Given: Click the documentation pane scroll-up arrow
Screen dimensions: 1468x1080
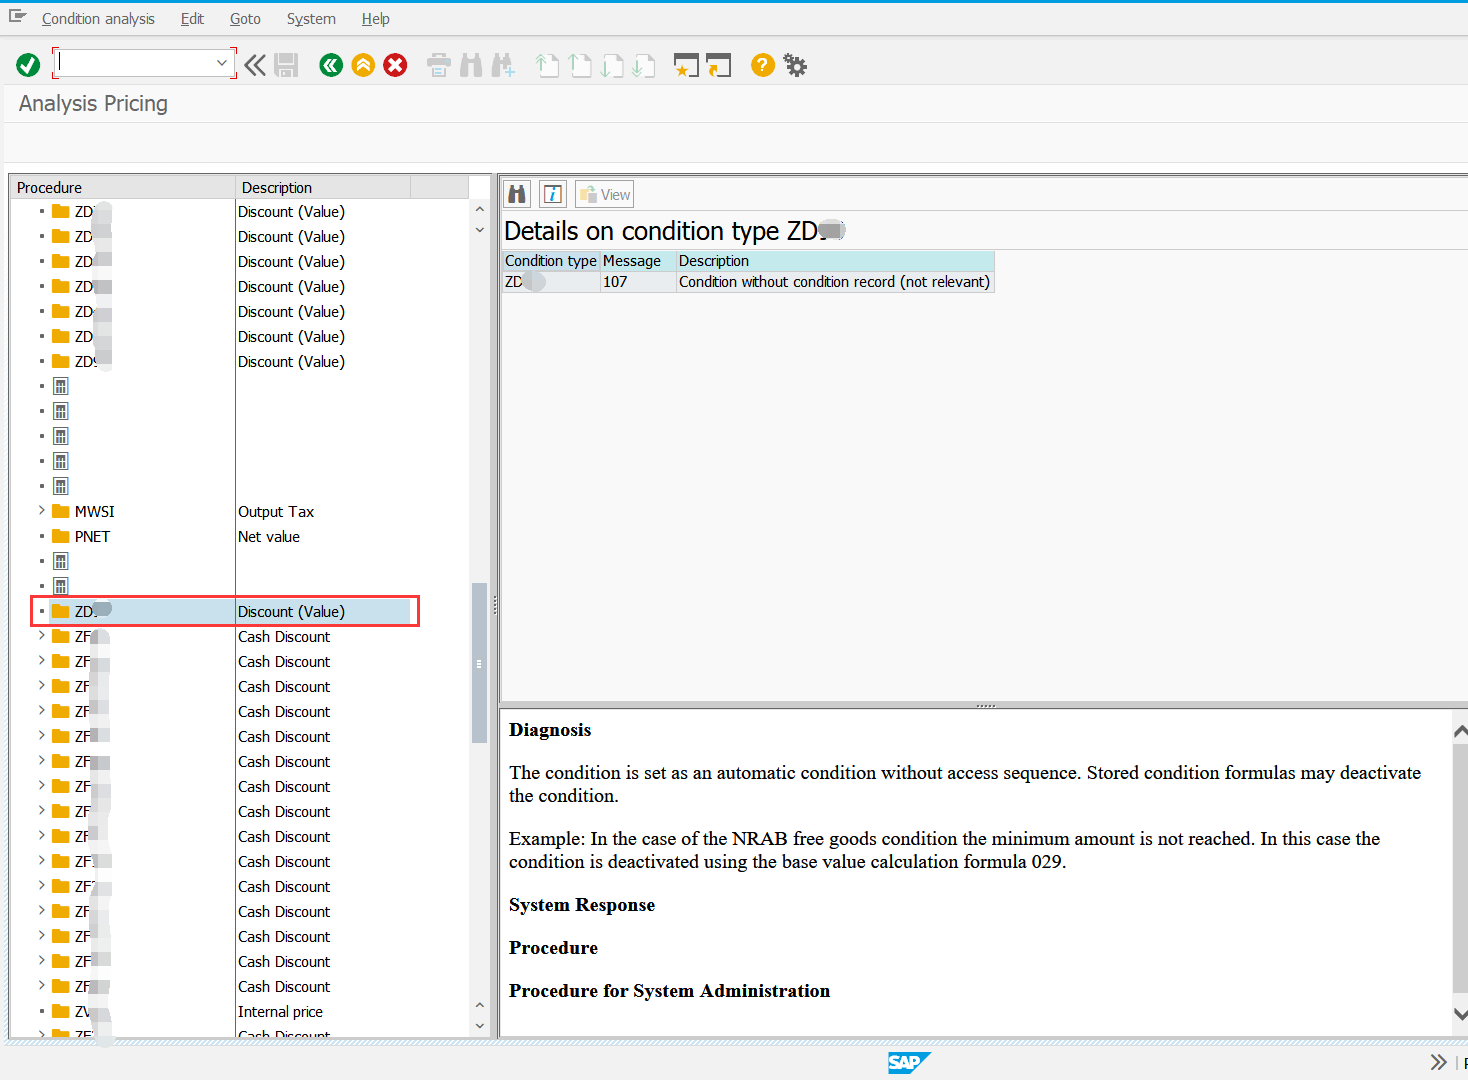Looking at the screenshot, I should [1460, 732].
